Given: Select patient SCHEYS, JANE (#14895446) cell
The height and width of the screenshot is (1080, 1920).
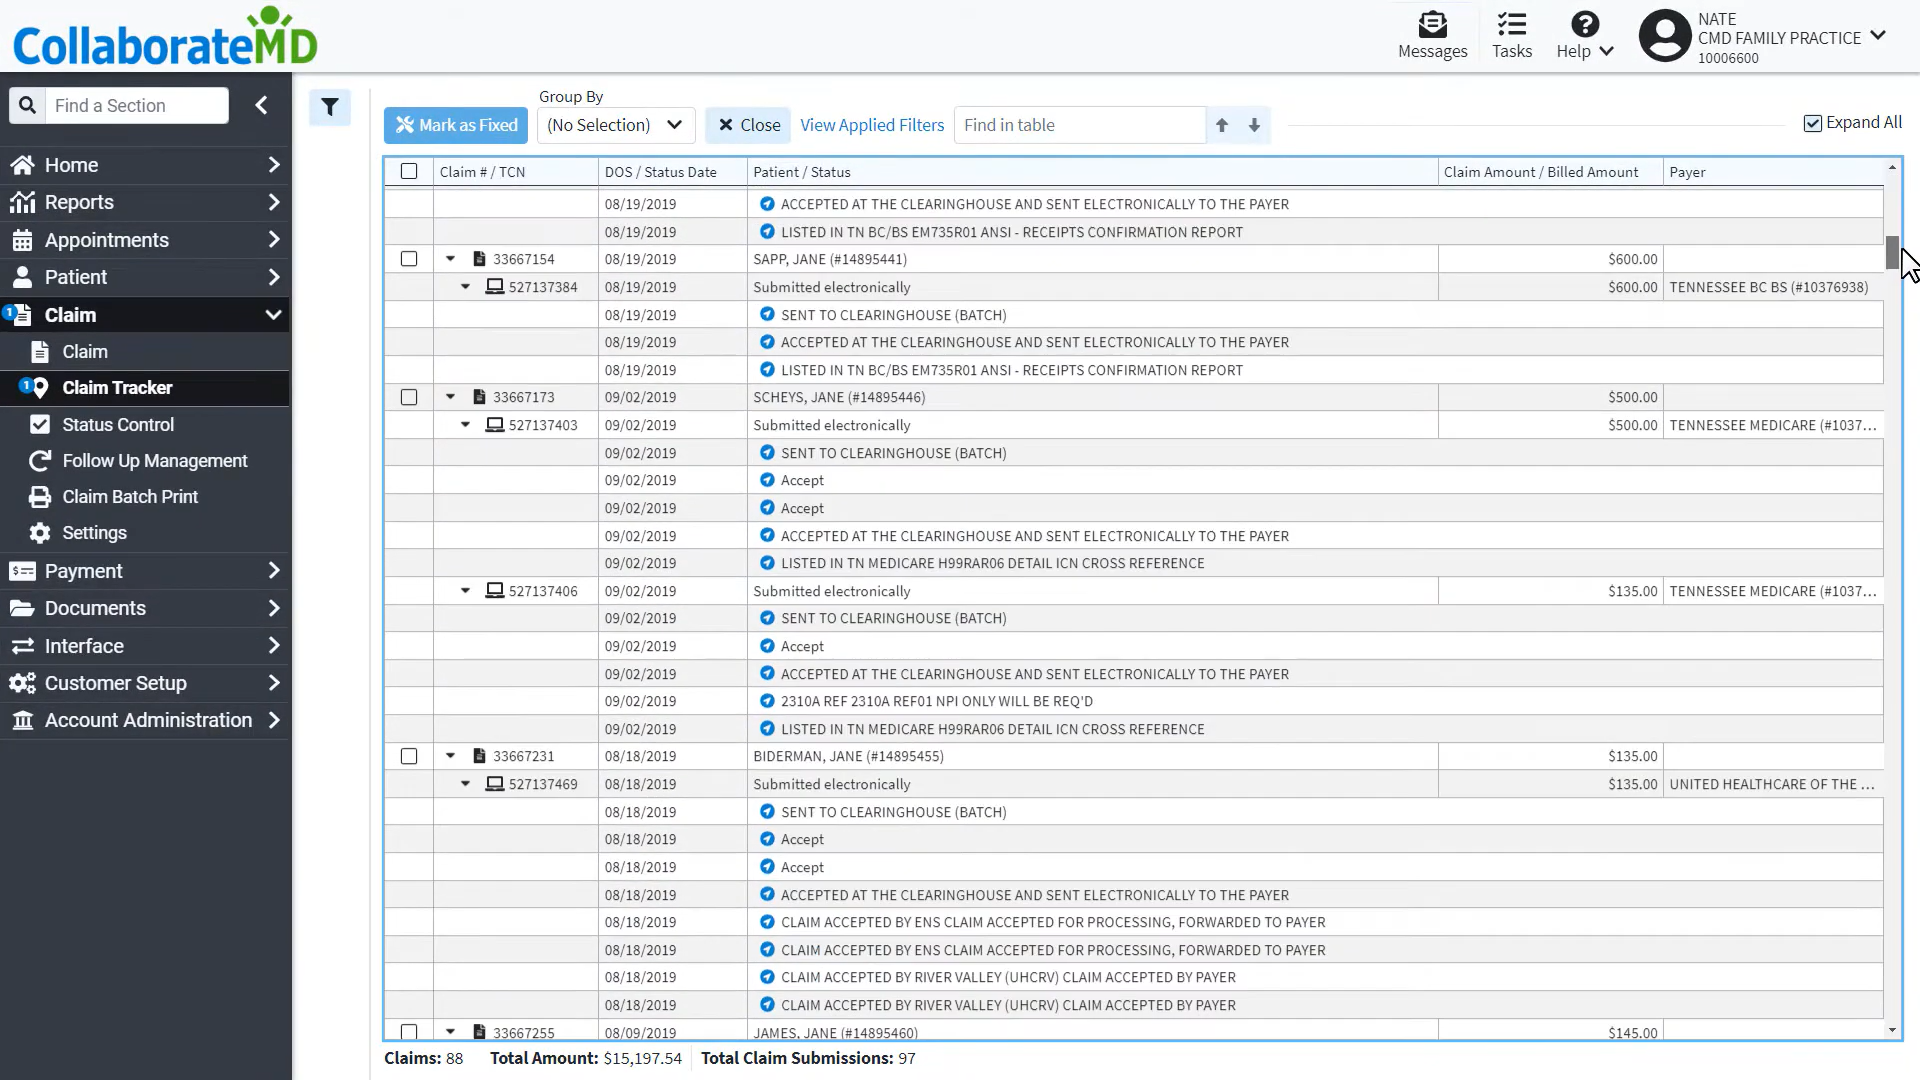Looking at the screenshot, I should [1093, 397].
